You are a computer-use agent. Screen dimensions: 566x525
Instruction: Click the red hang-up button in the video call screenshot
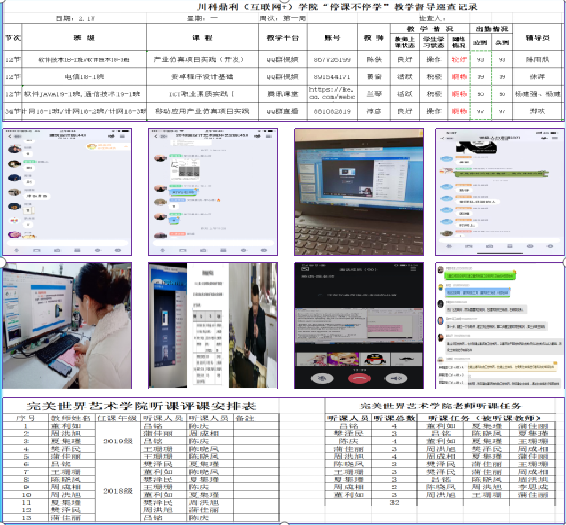(359, 378)
